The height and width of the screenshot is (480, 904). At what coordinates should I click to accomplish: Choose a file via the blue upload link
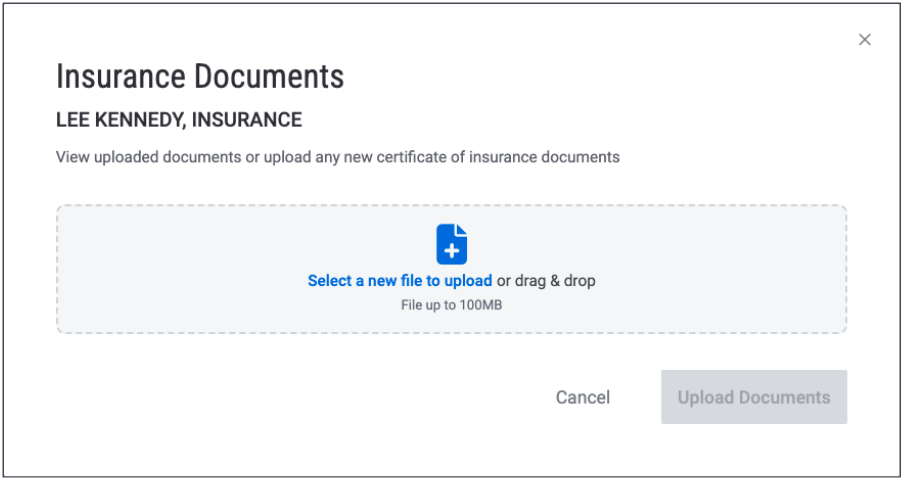[400, 281]
